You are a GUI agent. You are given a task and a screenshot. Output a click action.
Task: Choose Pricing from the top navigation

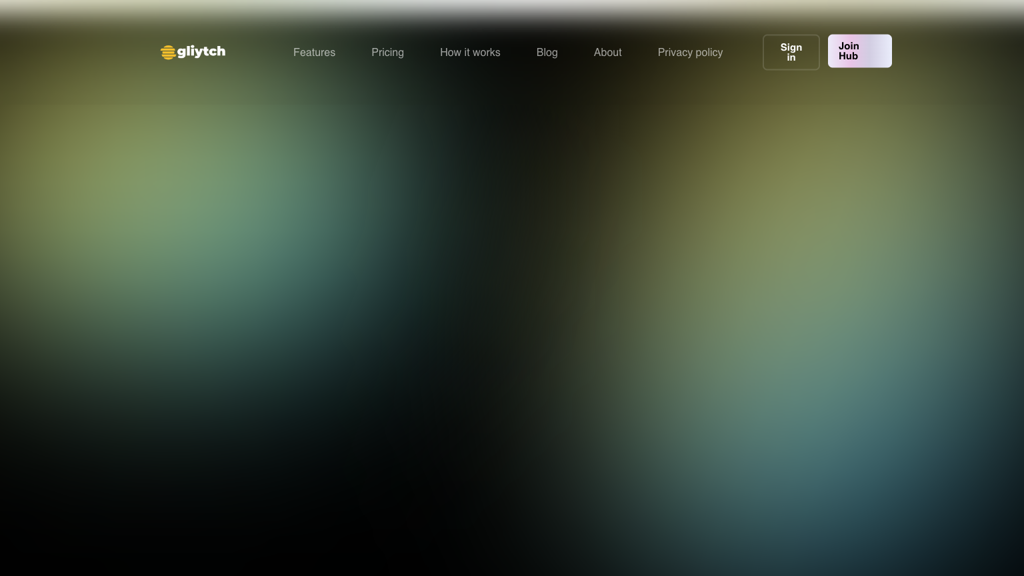(387, 52)
